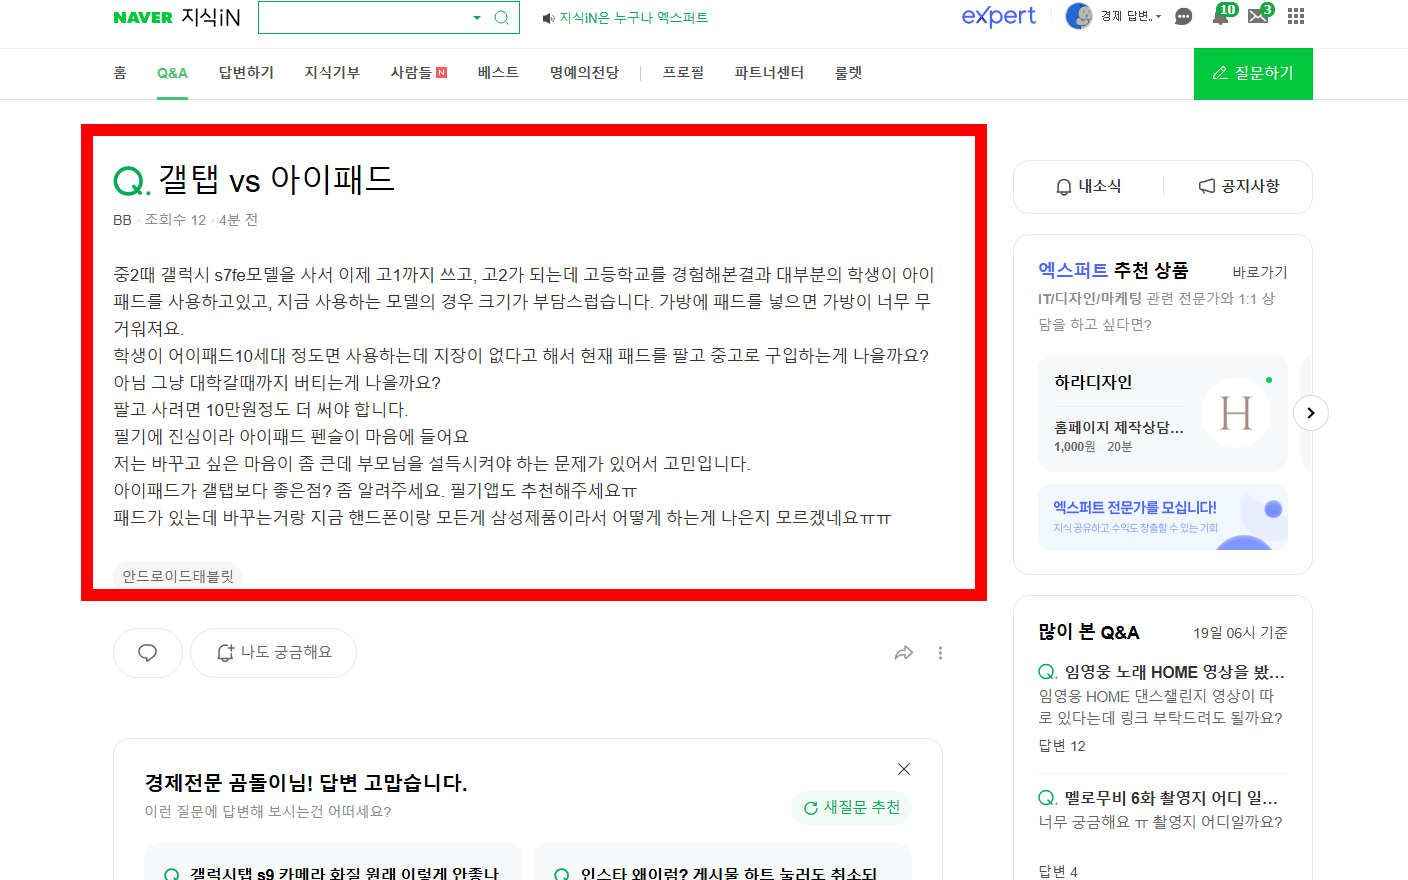Click the author name BB
Image resolution: width=1408 pixels, height=880 pixels.
(122, 220)
